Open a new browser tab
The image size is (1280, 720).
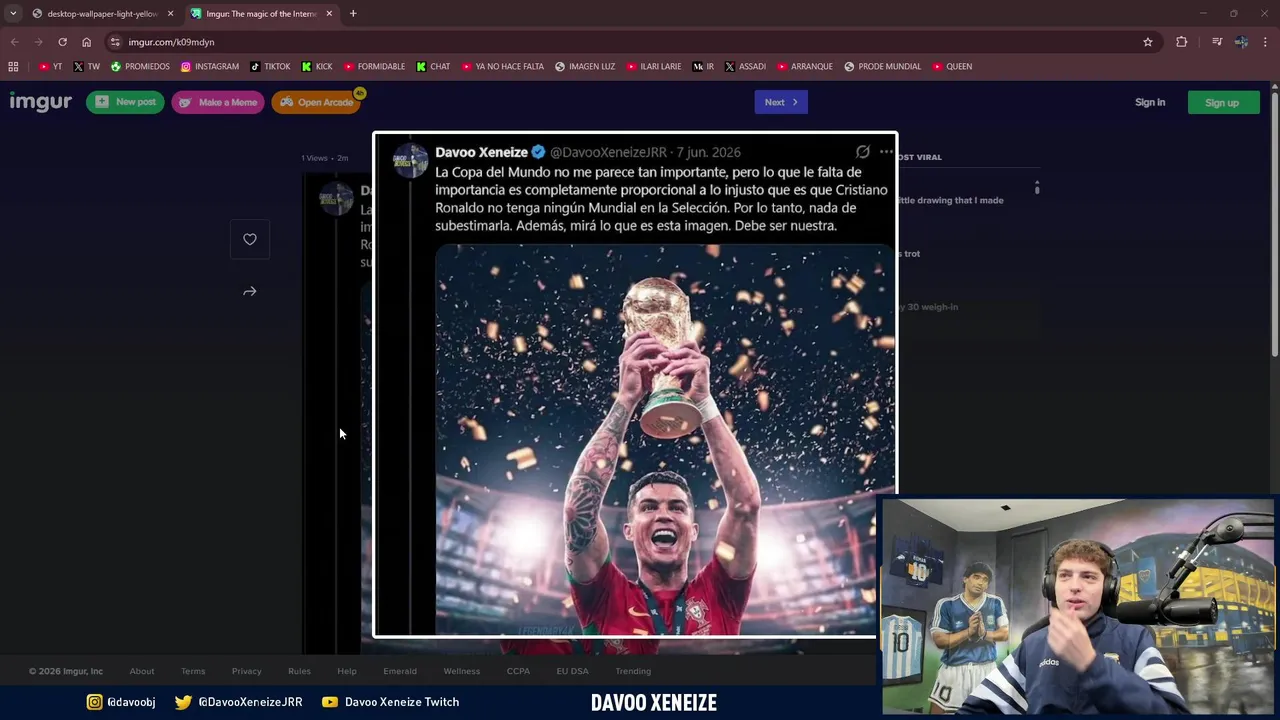coord(353,14)
